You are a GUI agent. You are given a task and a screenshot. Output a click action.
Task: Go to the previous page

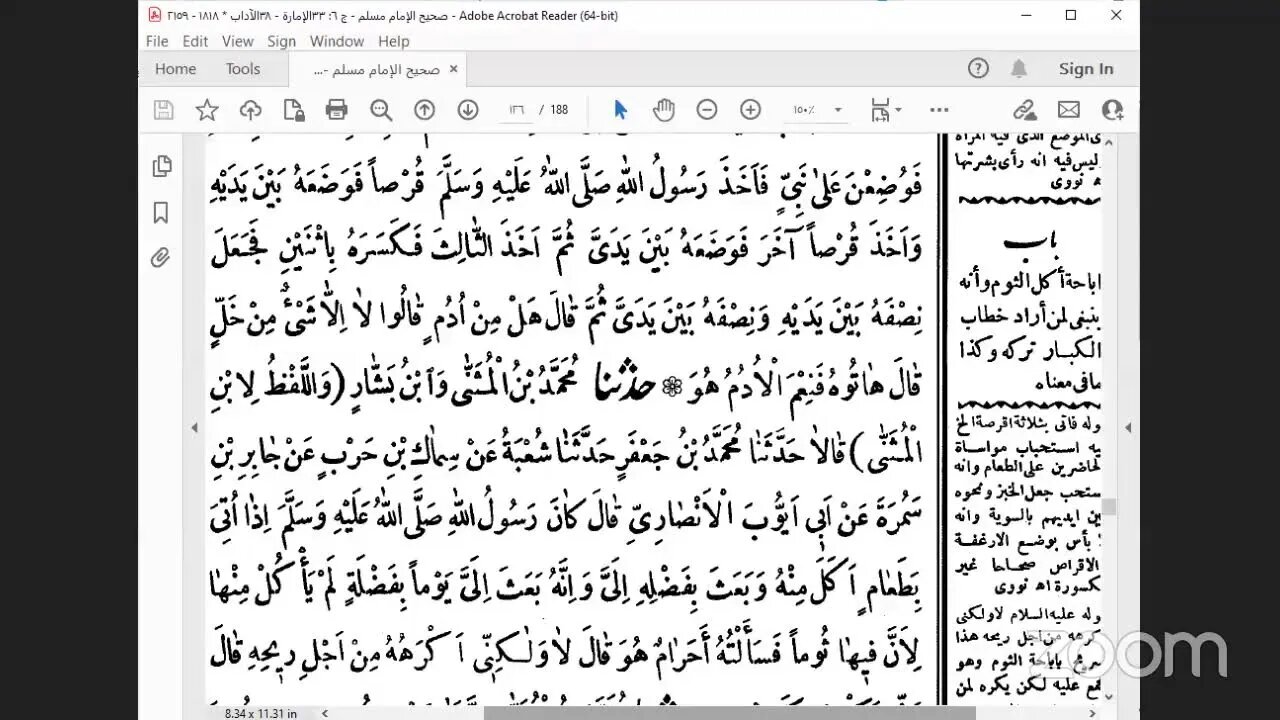coord(425,110)
